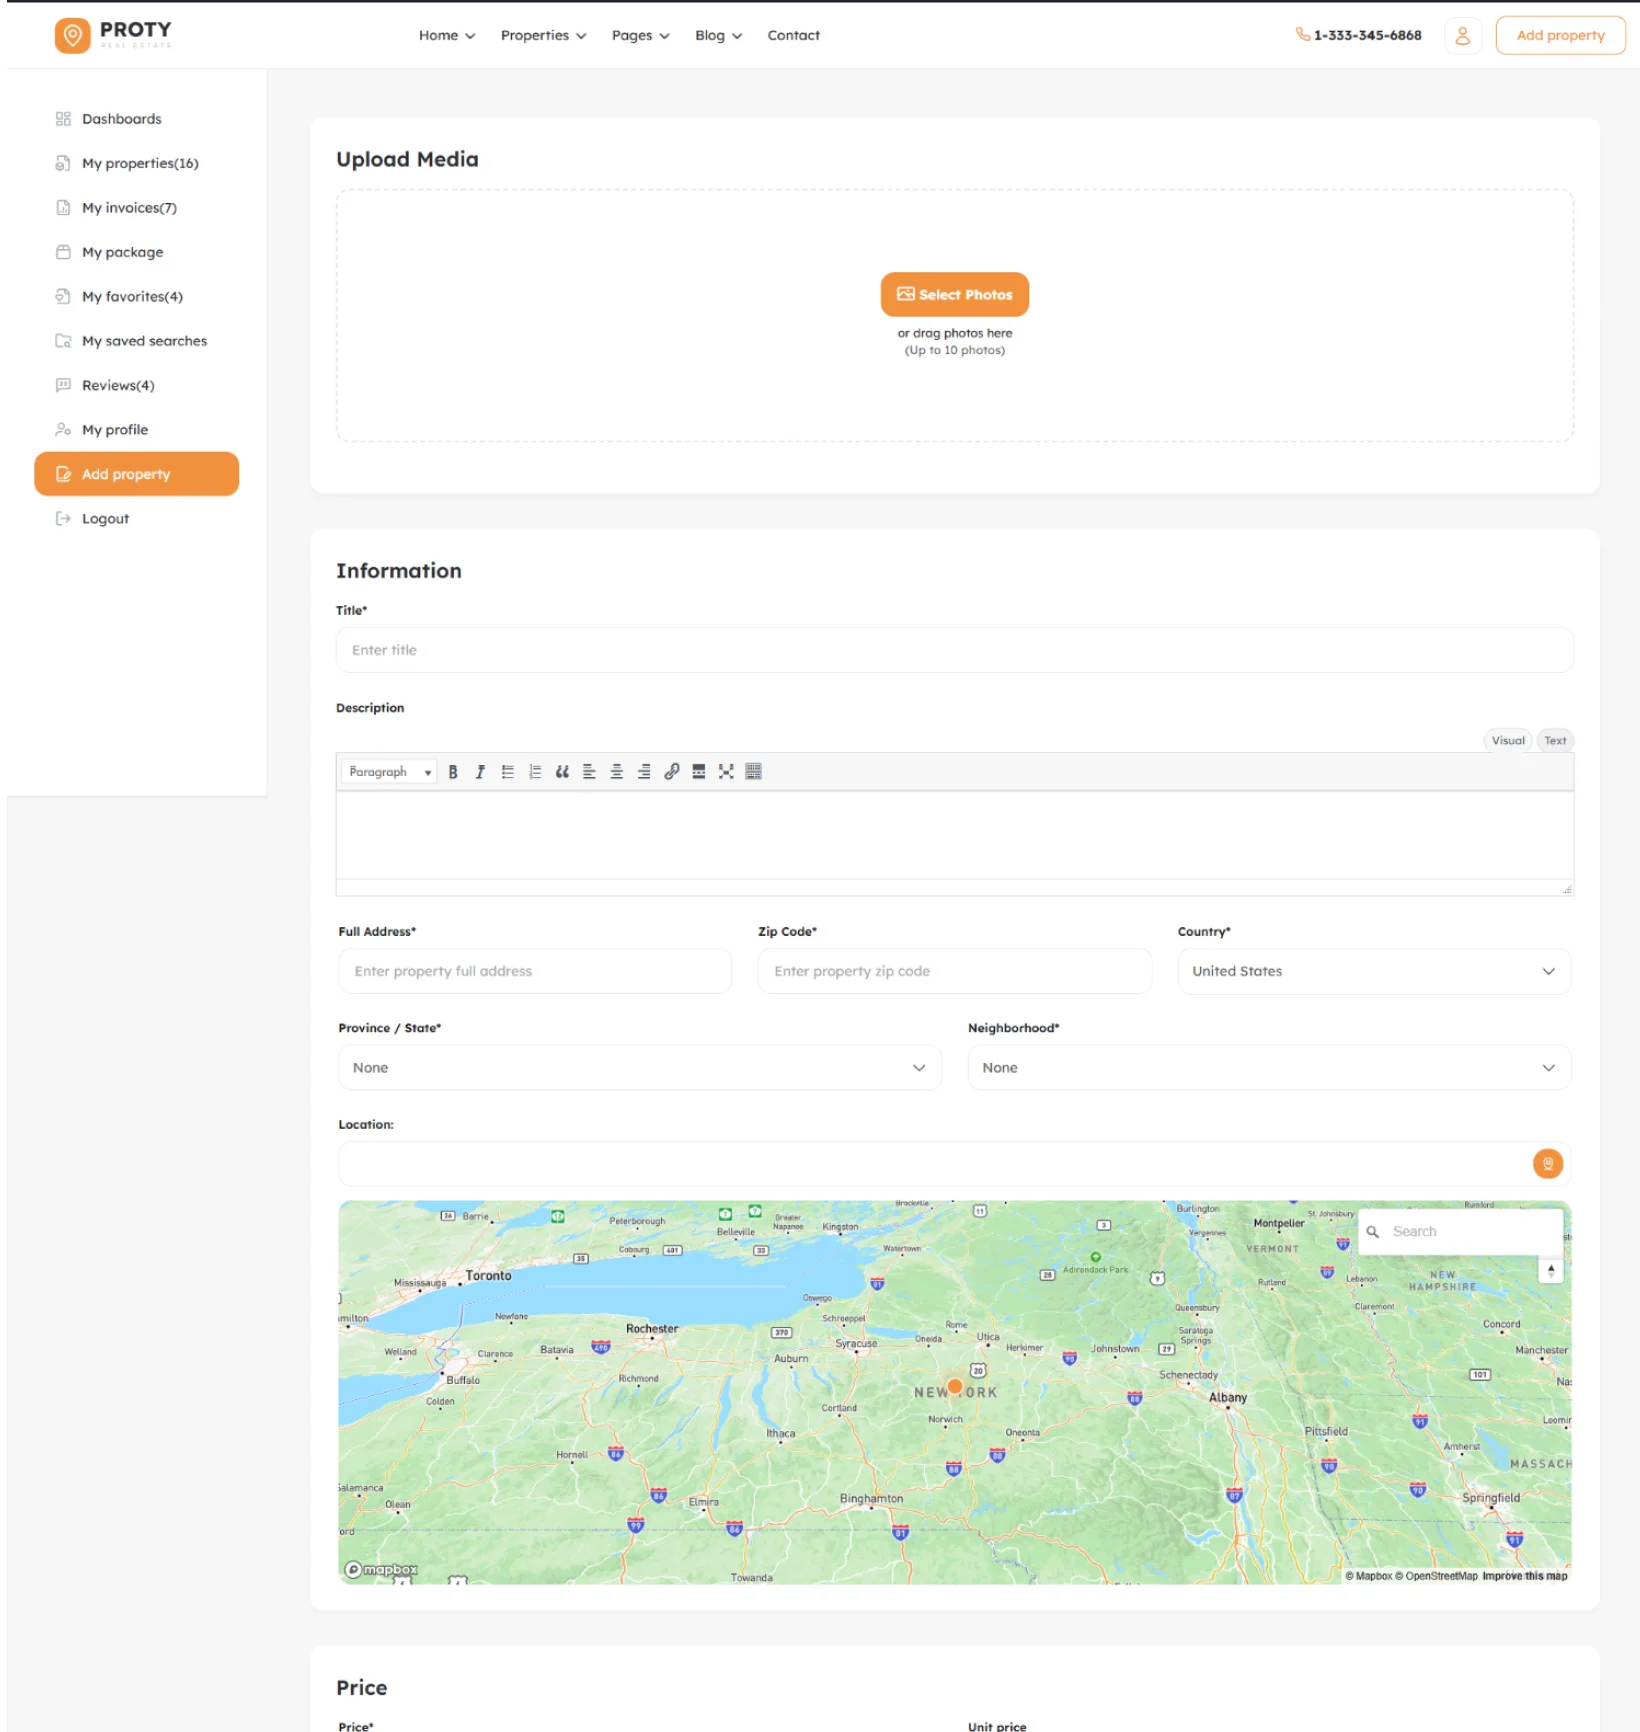Center align text in description editor
Screen dimensions: 1640x1732
coord(617,772)
